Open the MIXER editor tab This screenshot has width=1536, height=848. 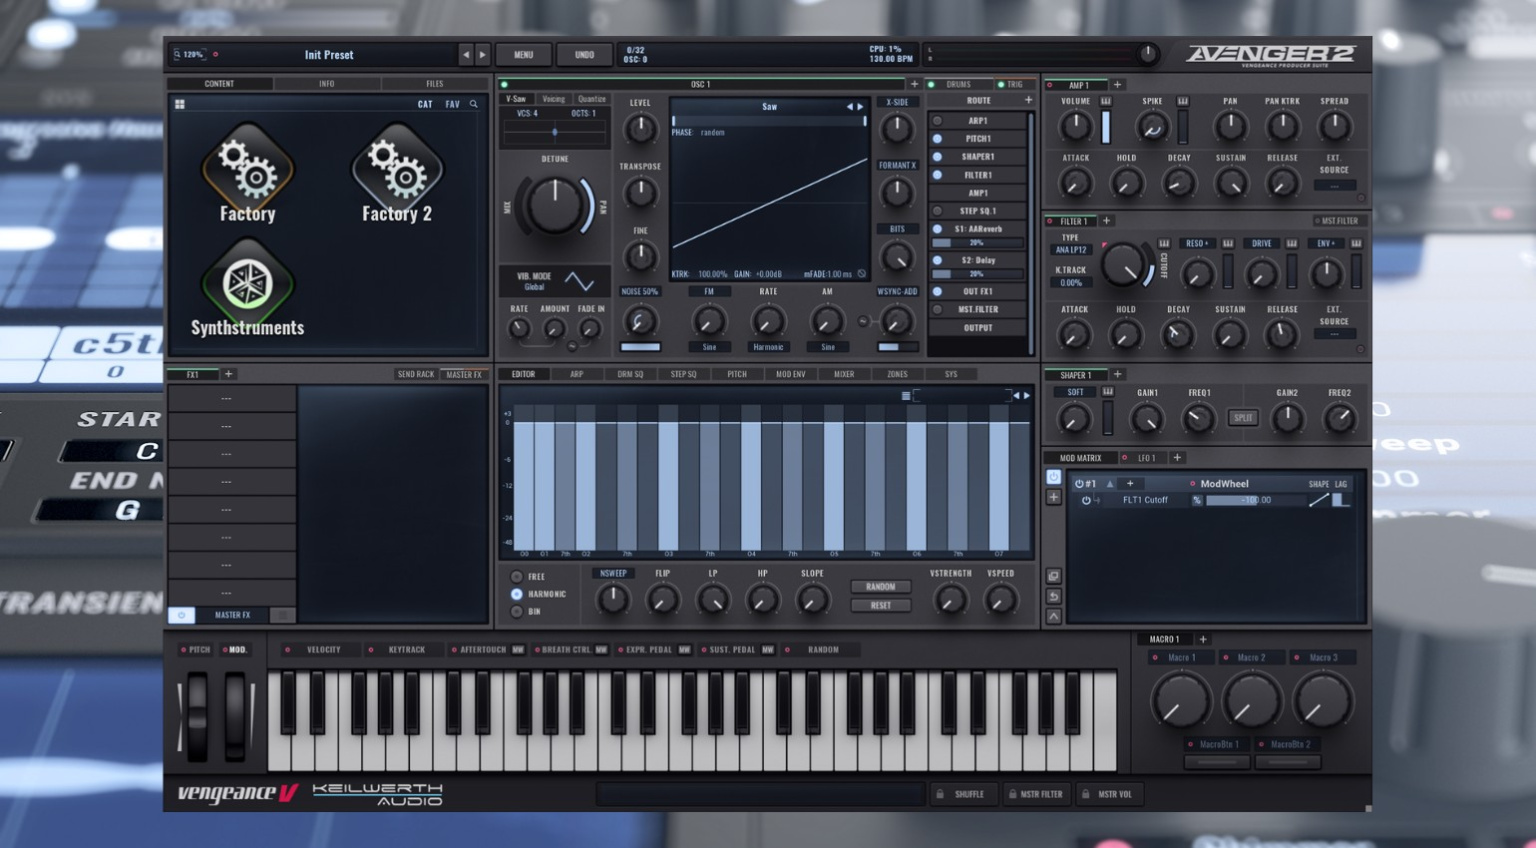844,374
